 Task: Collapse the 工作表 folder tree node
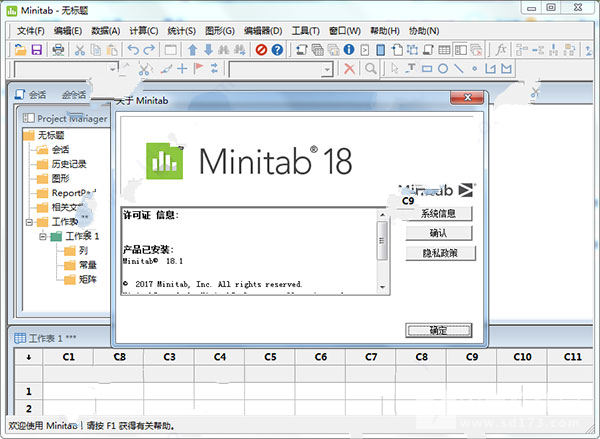29,222
